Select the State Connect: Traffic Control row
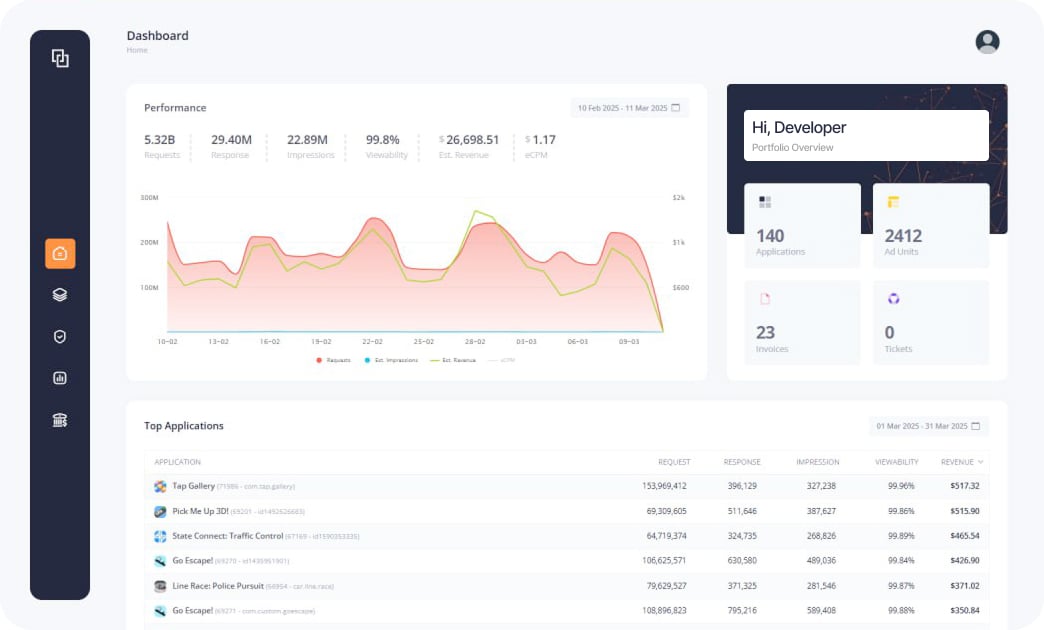This screenshot has width=1044, height=630. (566, 536)
